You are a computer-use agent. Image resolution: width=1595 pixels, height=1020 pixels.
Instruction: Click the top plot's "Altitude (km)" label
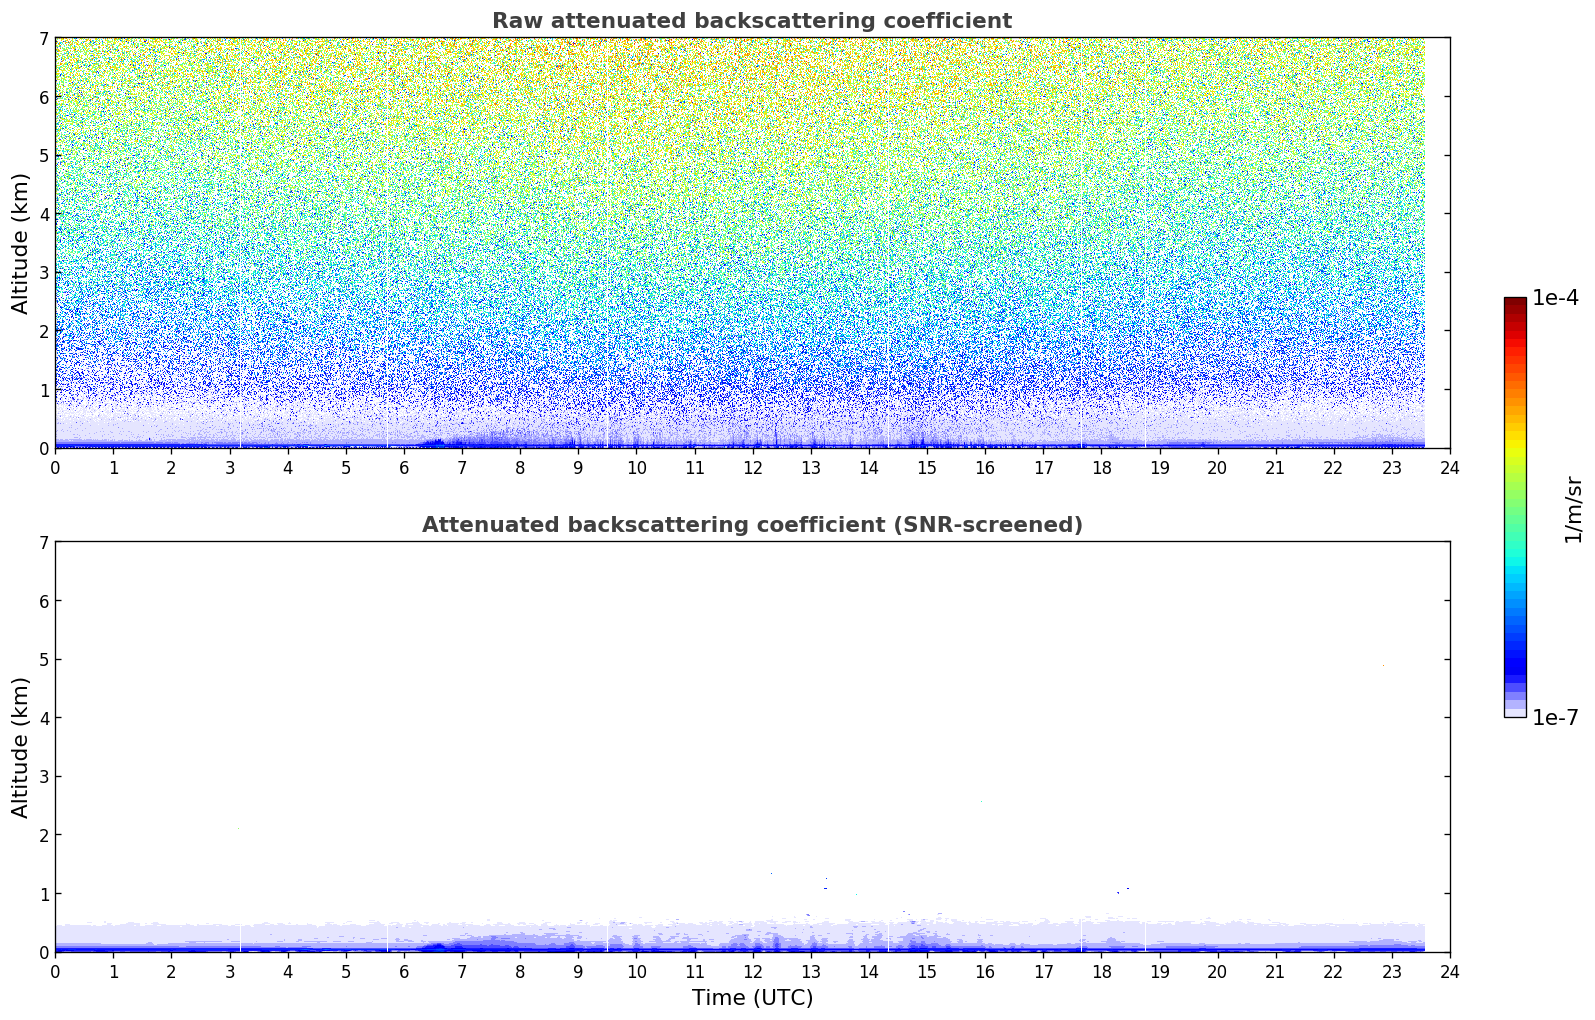[x=20, y=243]
